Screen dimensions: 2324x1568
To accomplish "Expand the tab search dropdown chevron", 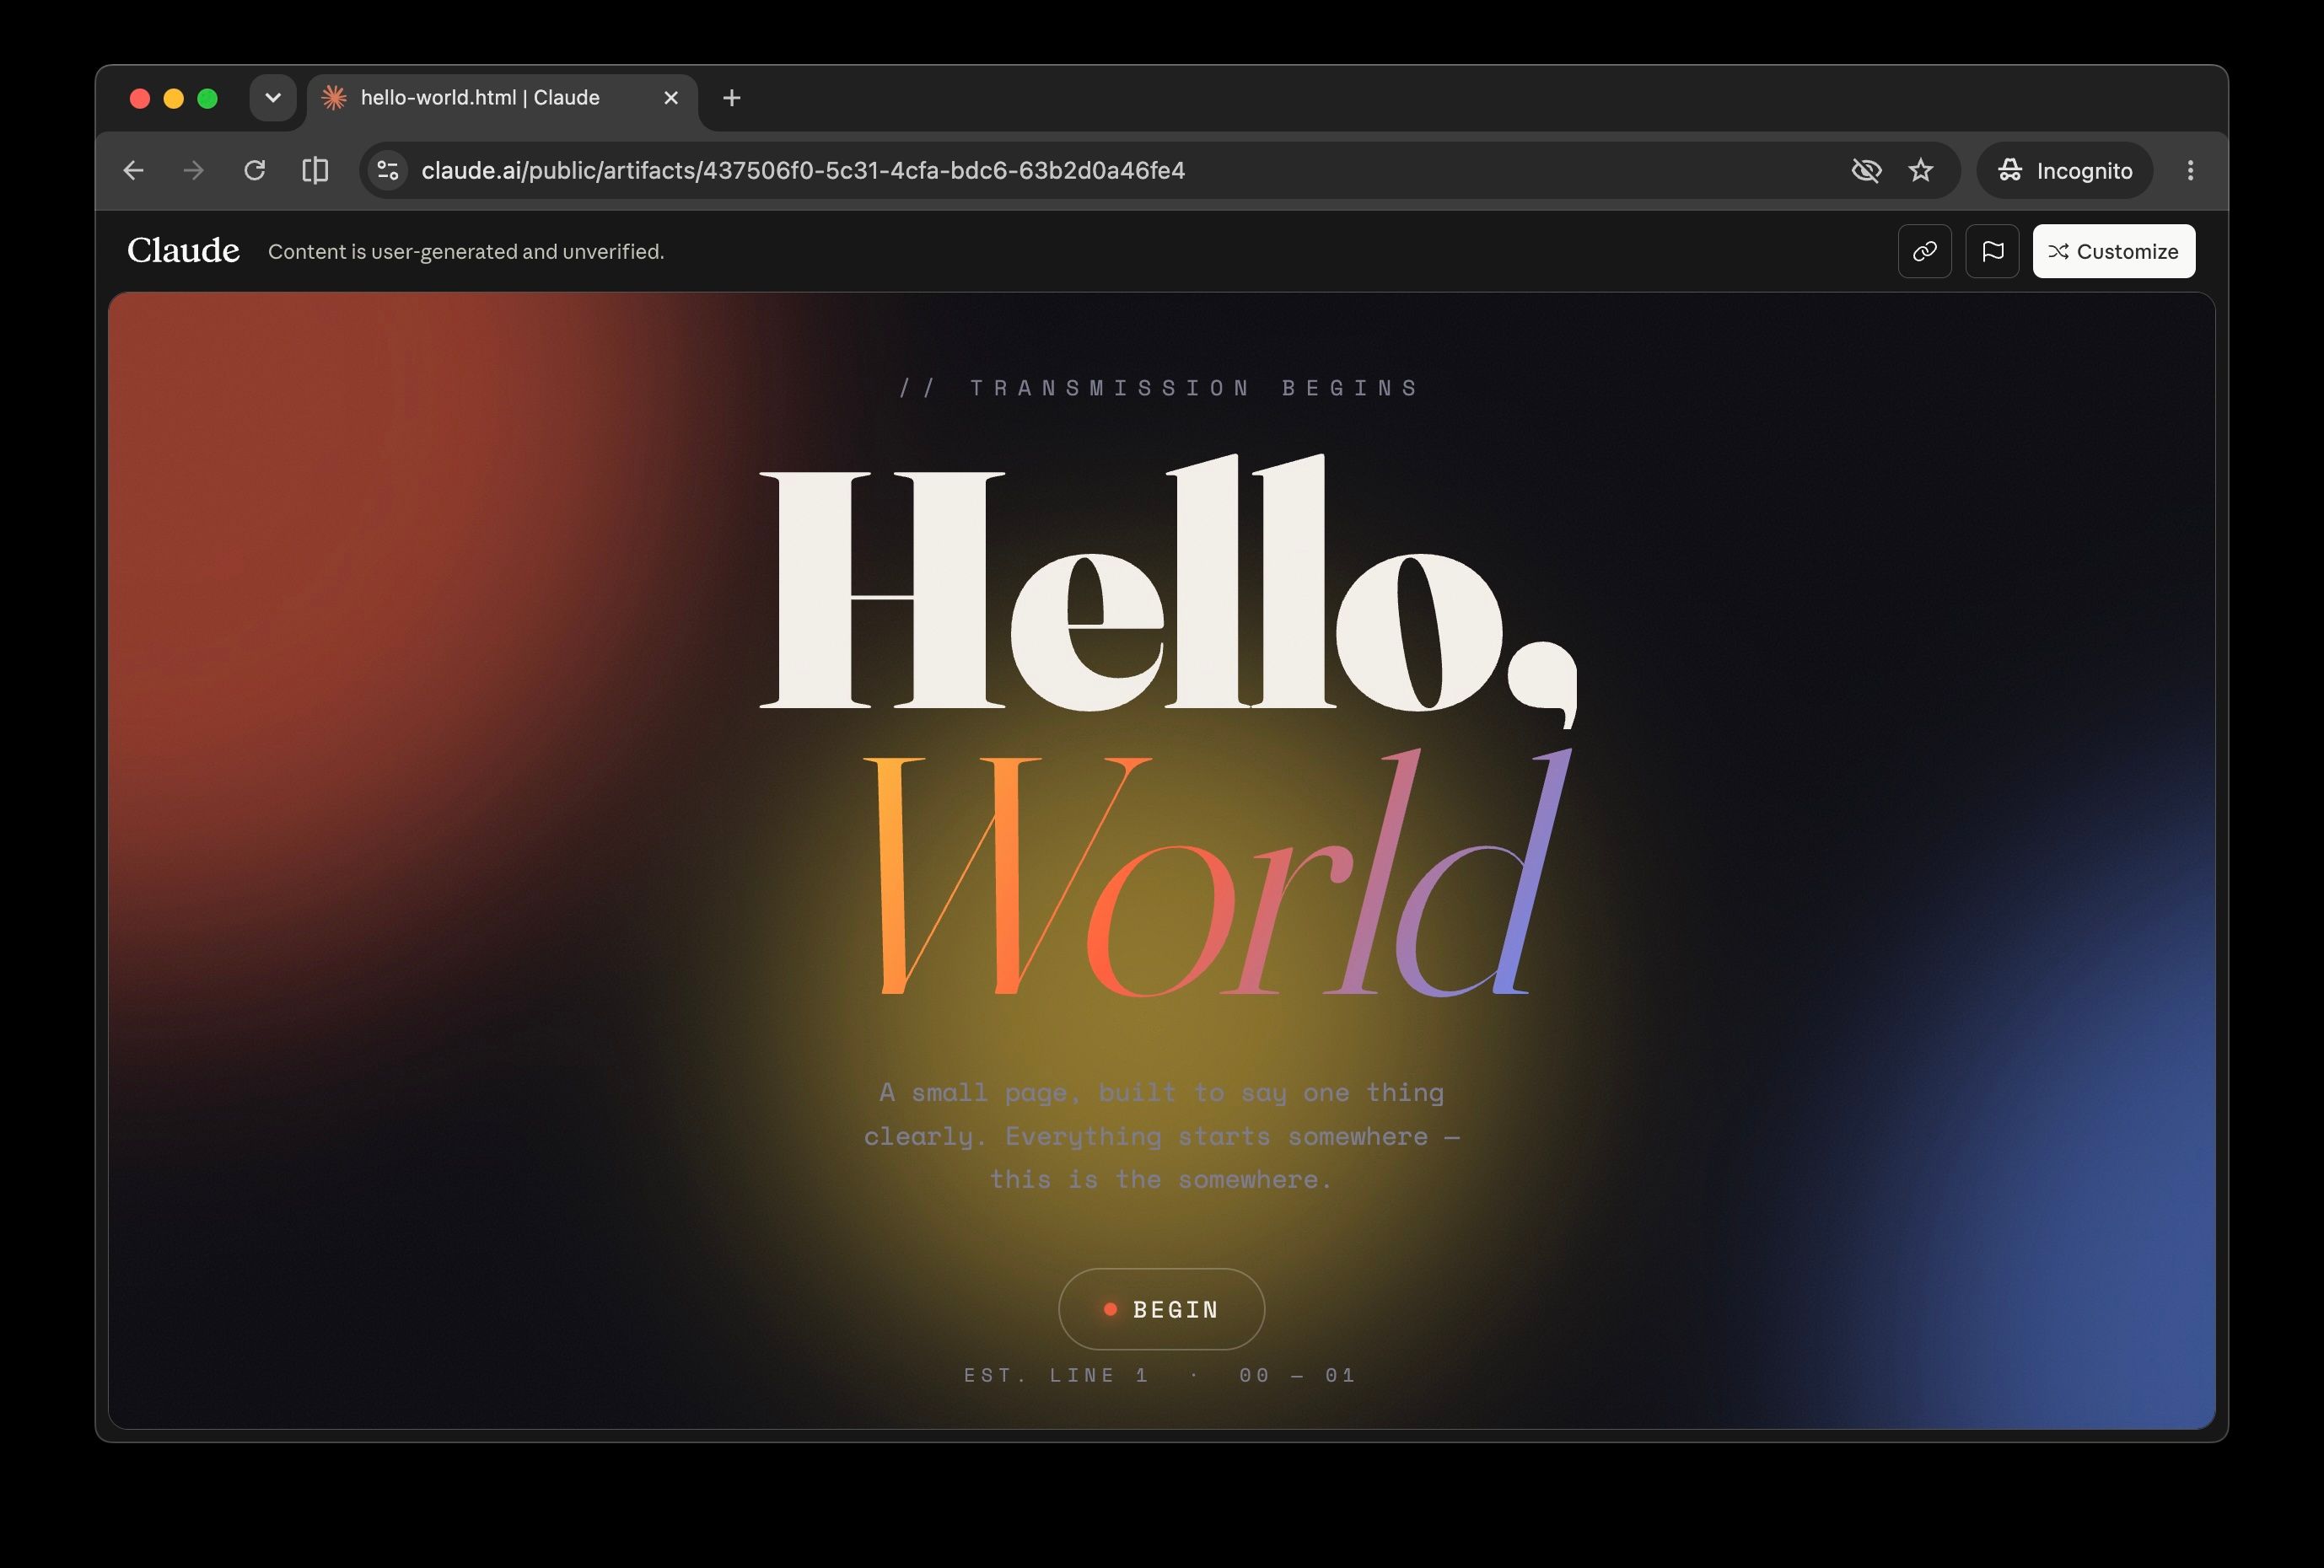I will [272, 98].
